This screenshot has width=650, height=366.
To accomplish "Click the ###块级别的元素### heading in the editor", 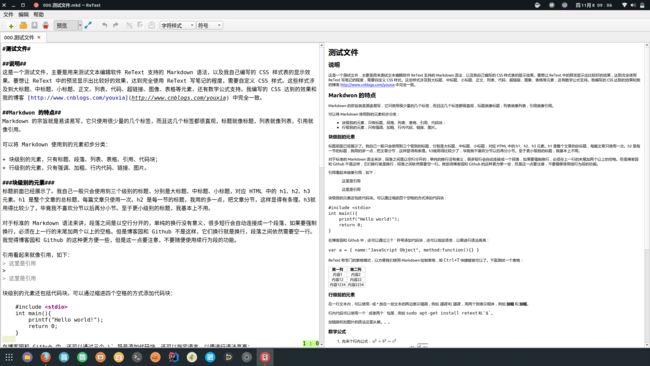I will point(28,183).
